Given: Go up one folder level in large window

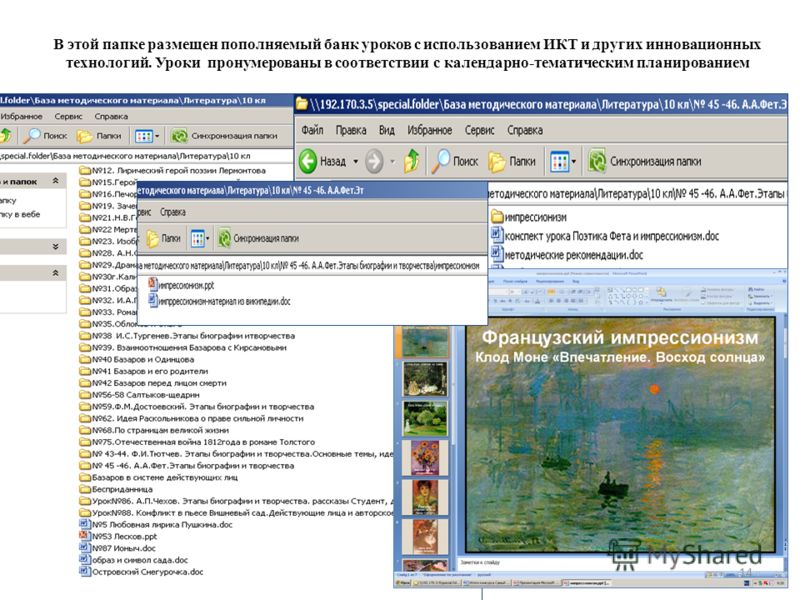Looking at the screenshot, I should click(x=412, y=161).
